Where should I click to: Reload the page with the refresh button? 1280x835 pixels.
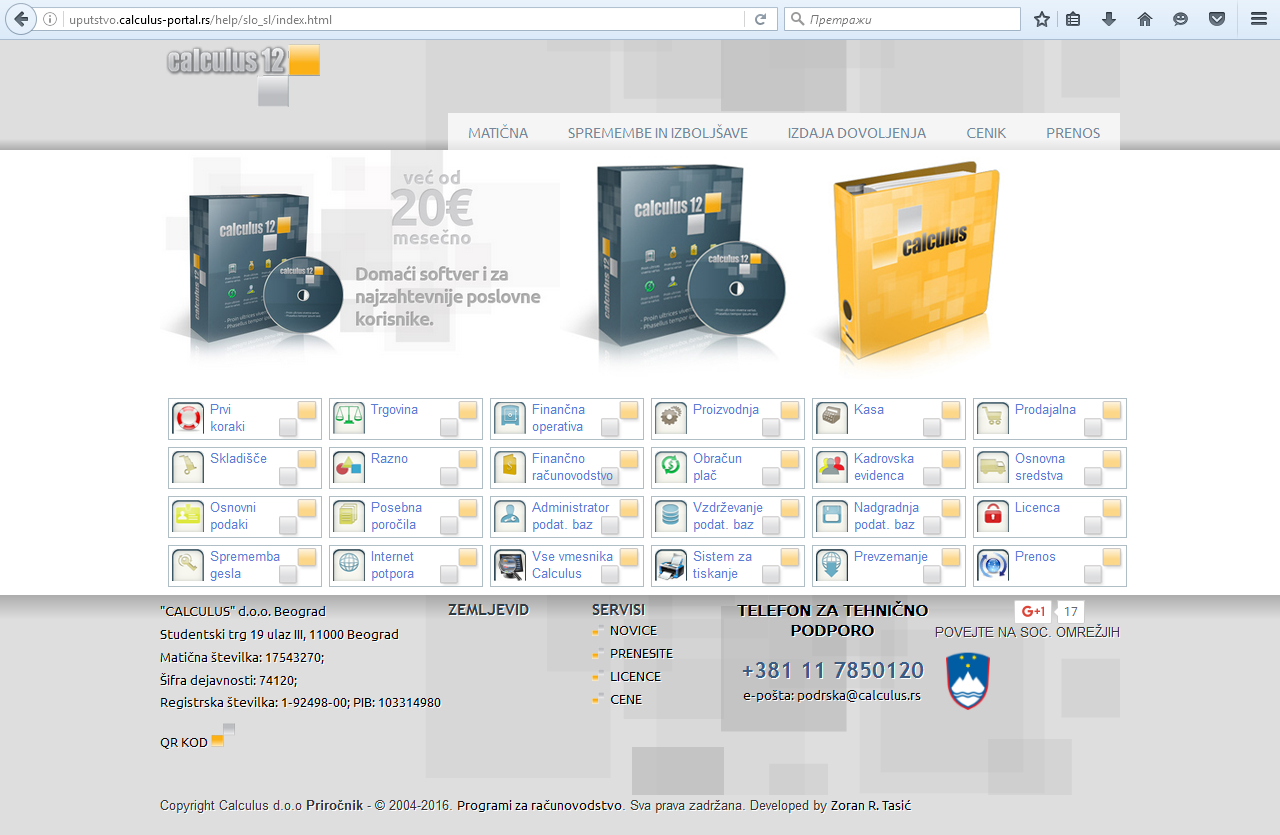click(x=760, y=19)
